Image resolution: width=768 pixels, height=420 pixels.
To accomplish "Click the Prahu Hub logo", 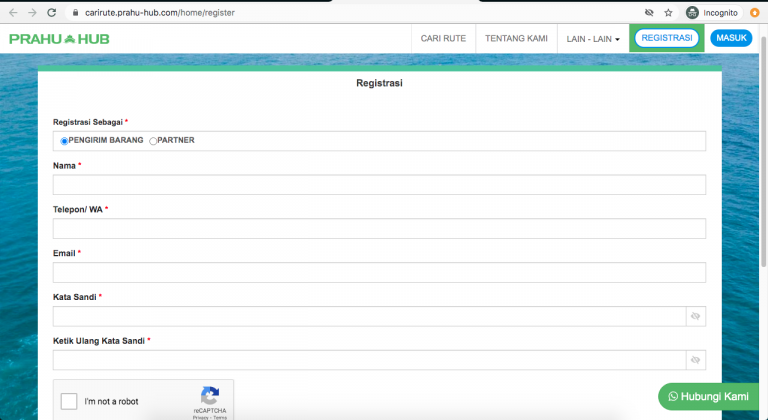I will pos(59,39).
